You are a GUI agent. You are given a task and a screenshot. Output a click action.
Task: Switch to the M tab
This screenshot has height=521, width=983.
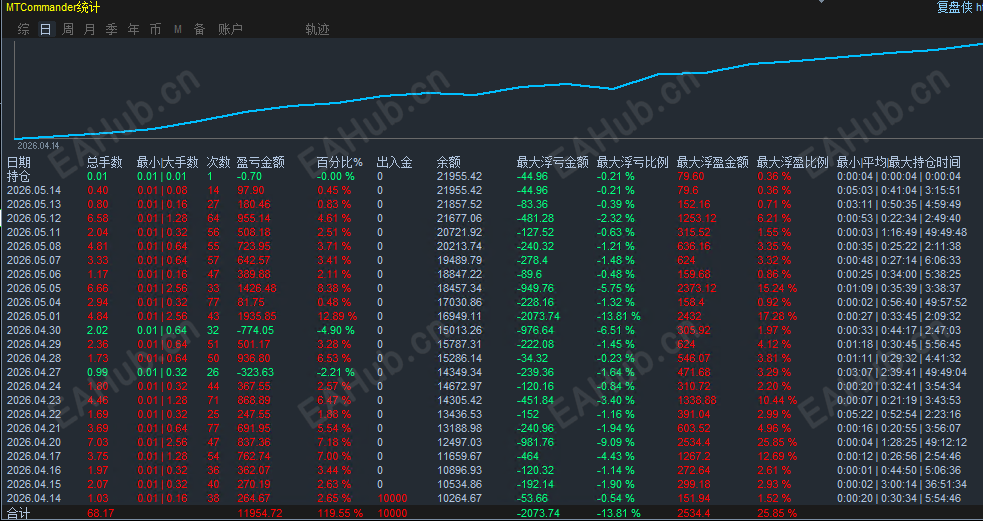(177, 29)
